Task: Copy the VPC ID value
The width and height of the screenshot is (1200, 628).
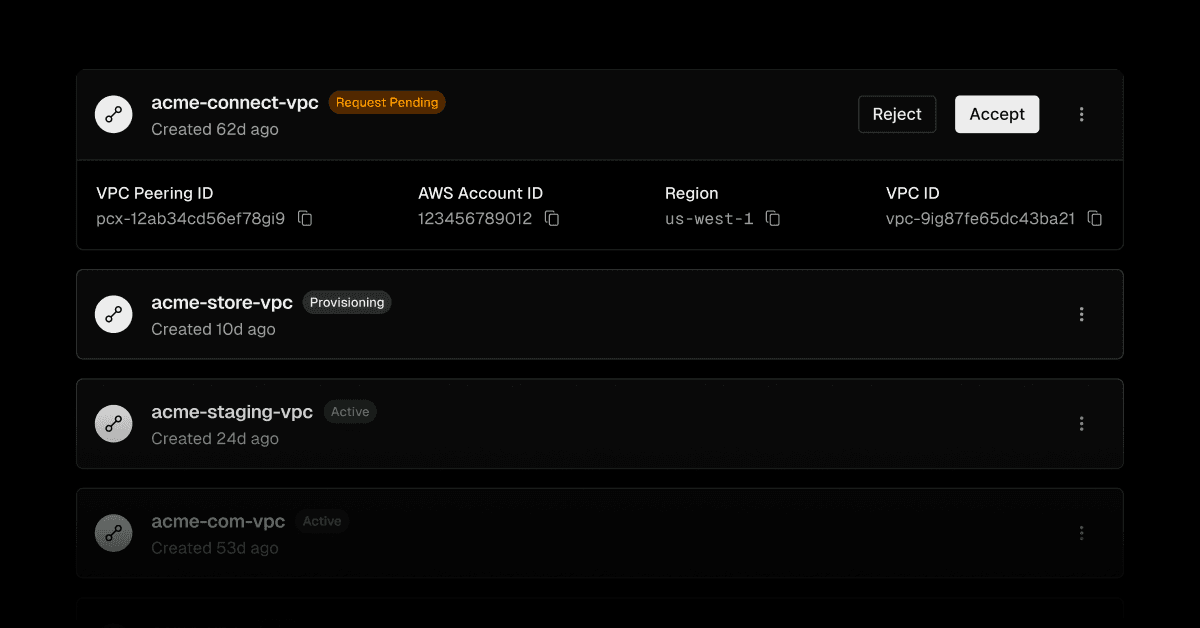Action: (x=1095, y=218)
